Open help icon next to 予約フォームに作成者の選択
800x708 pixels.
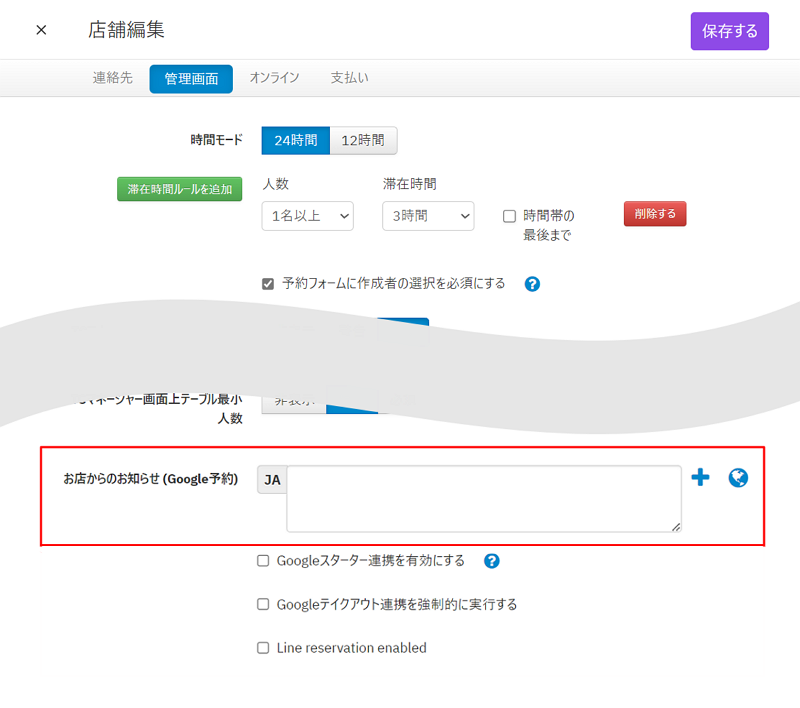(532, 284)
